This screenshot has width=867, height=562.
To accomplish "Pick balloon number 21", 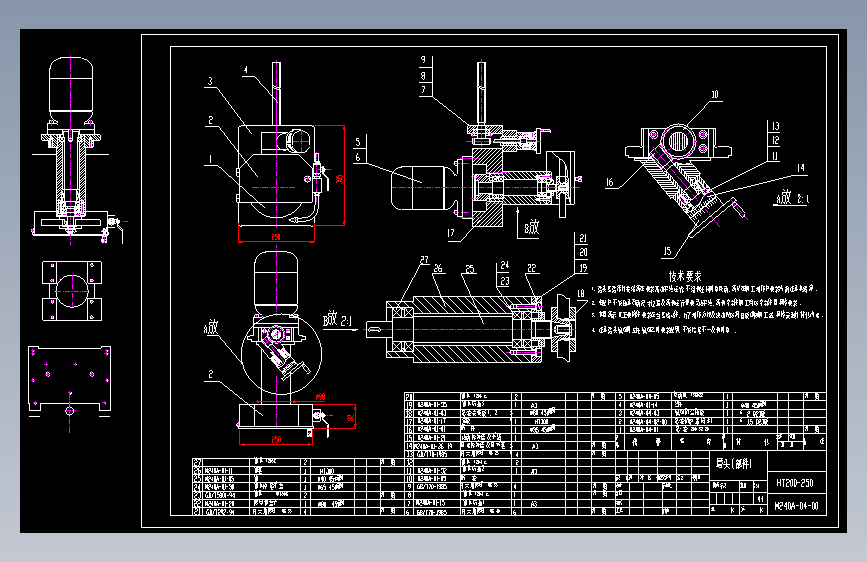I will 583,238.
